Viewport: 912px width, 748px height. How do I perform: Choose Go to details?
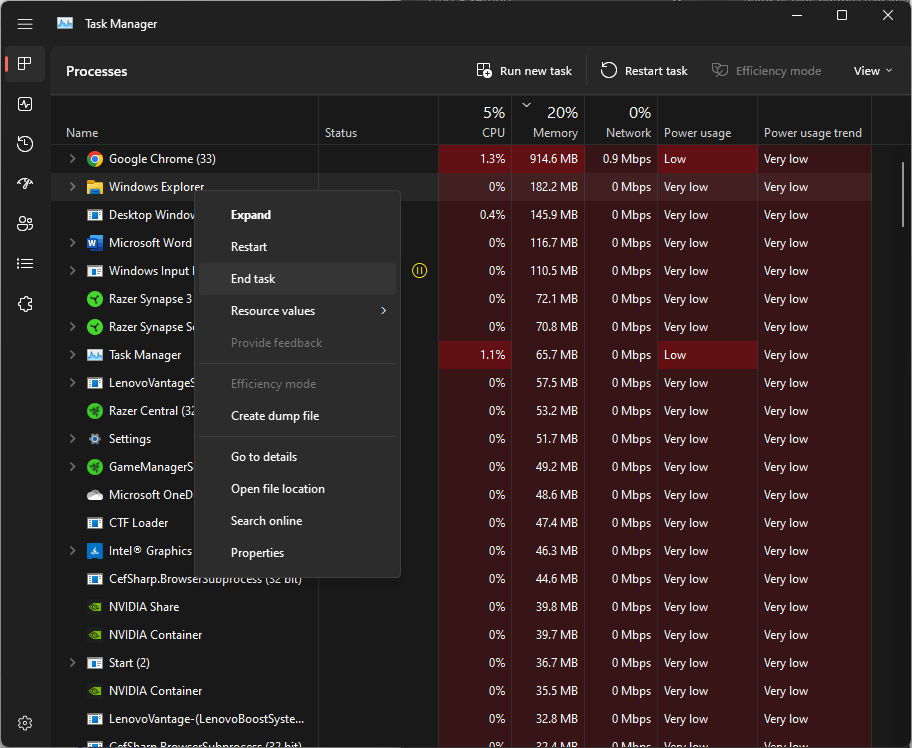click(x=297, y=457)
